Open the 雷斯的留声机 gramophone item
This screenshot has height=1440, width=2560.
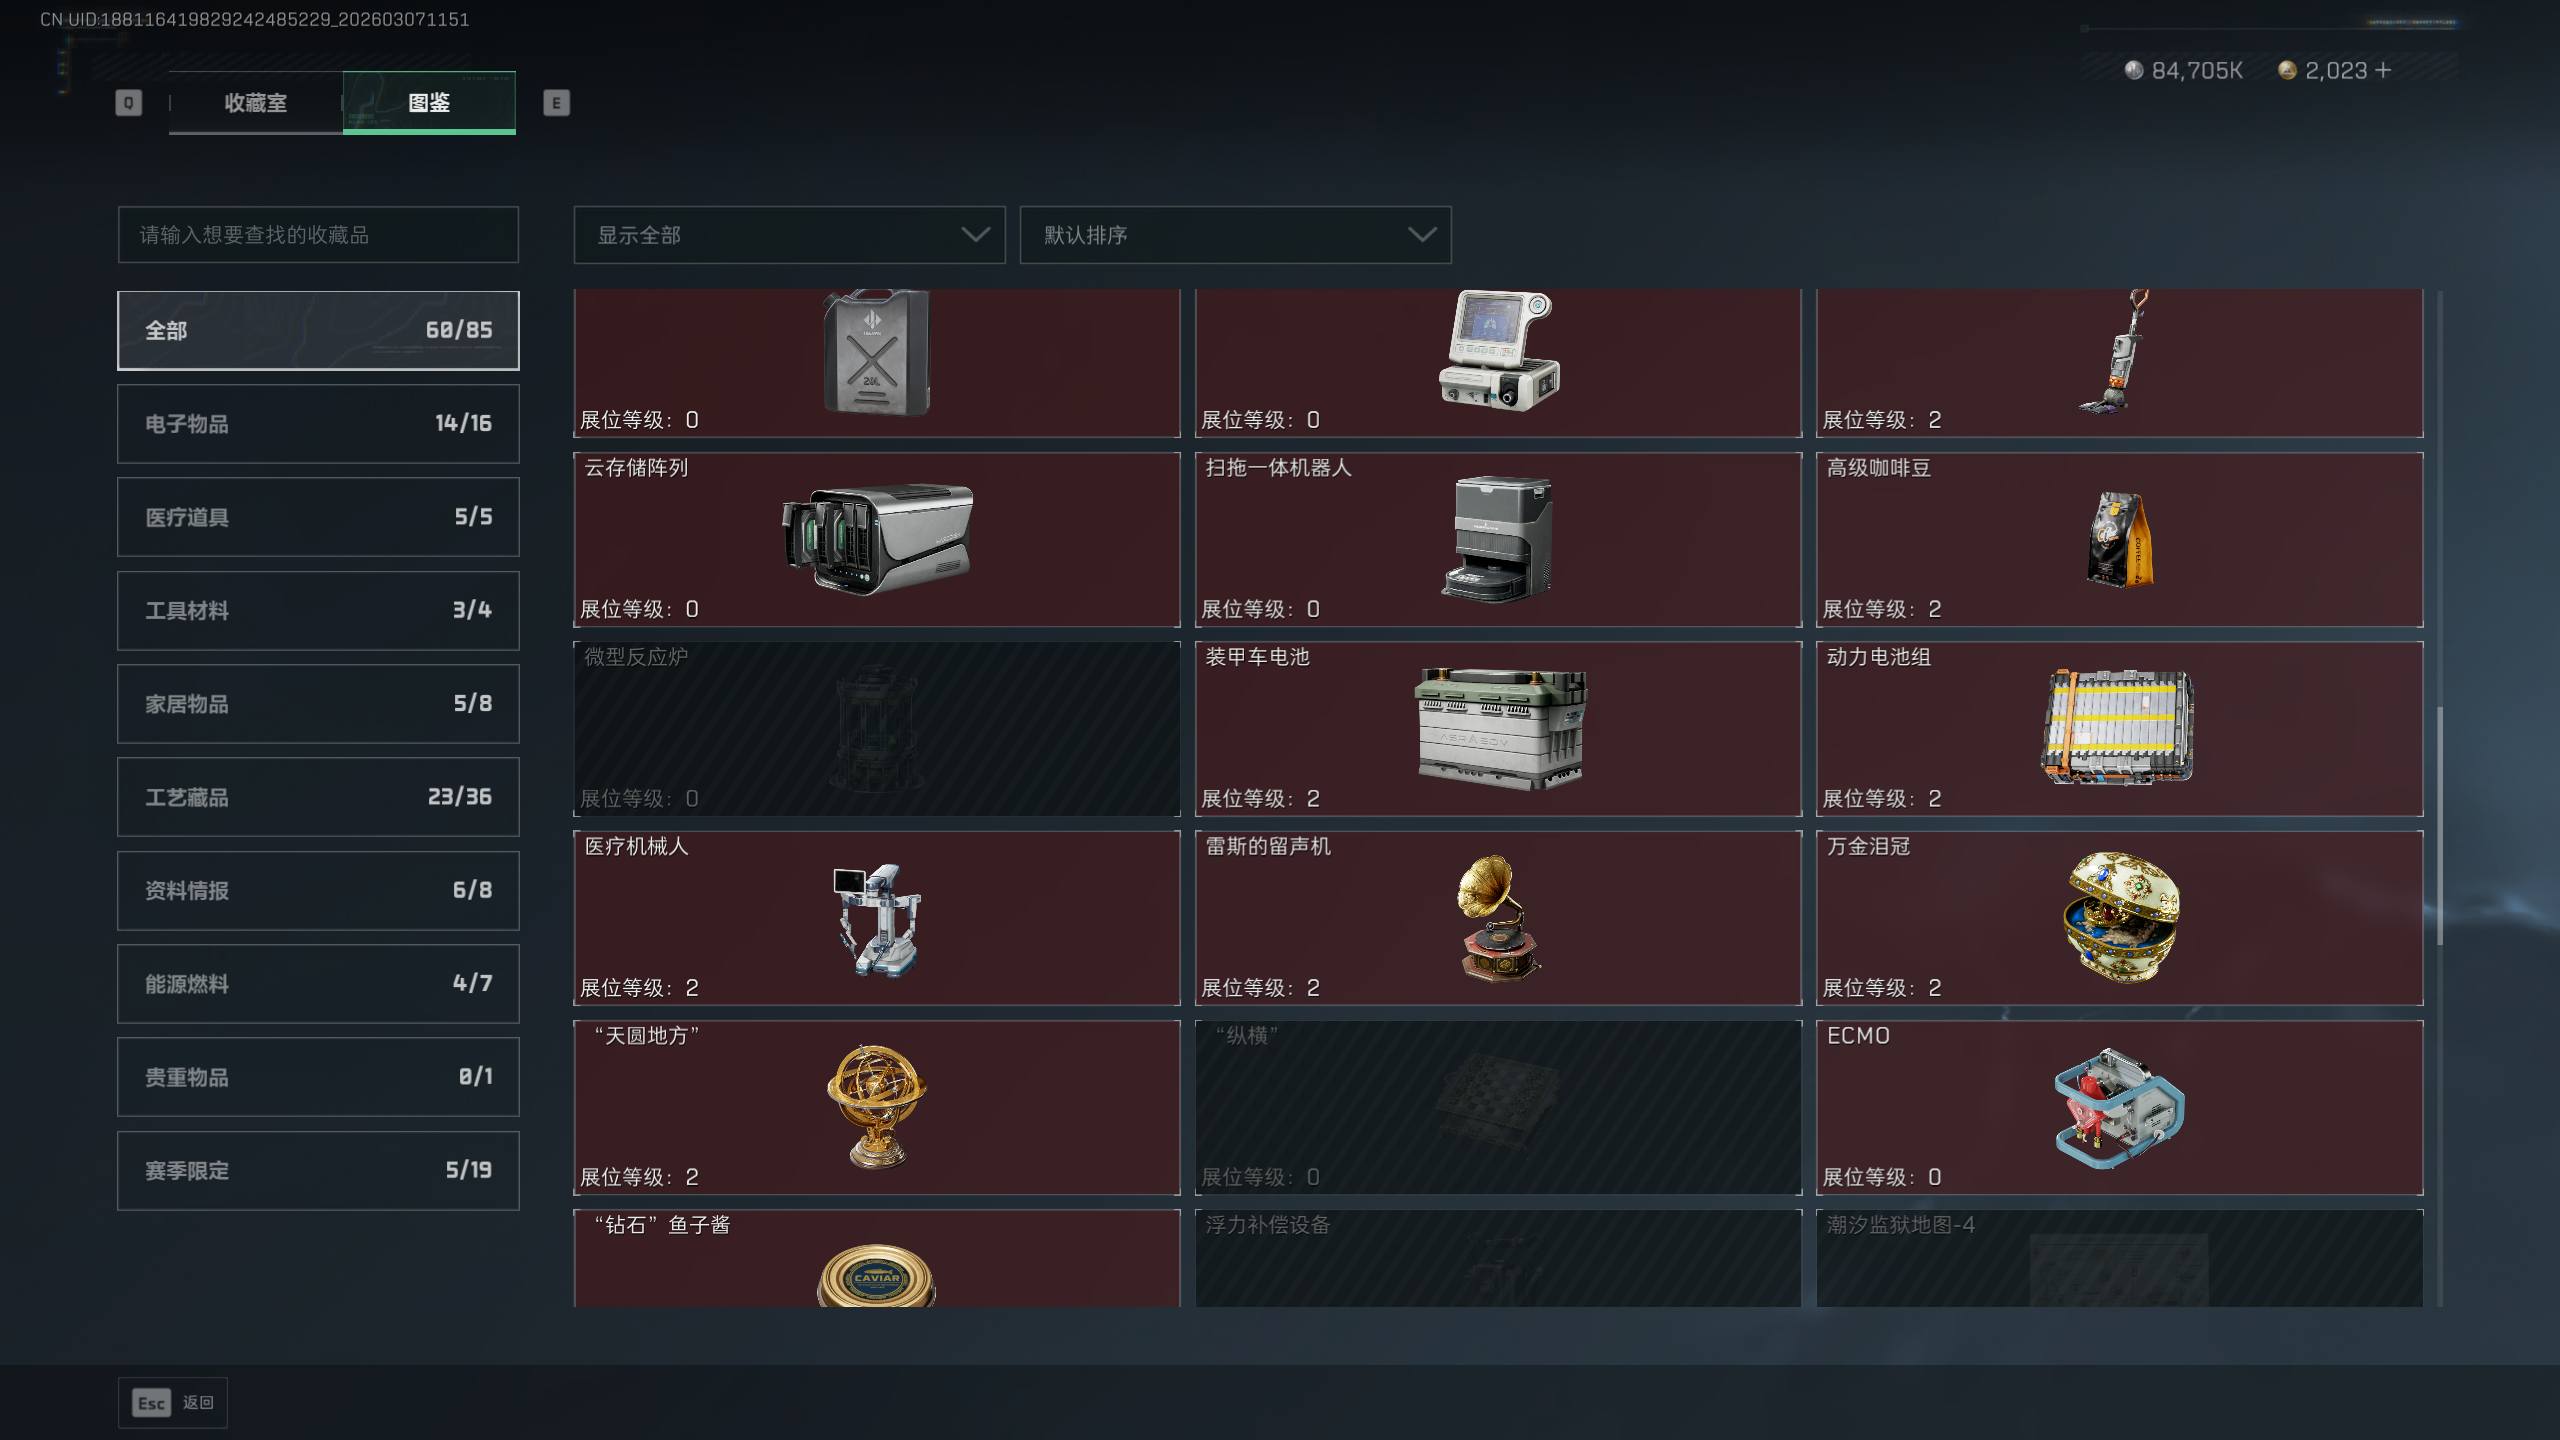(1498, 918)
